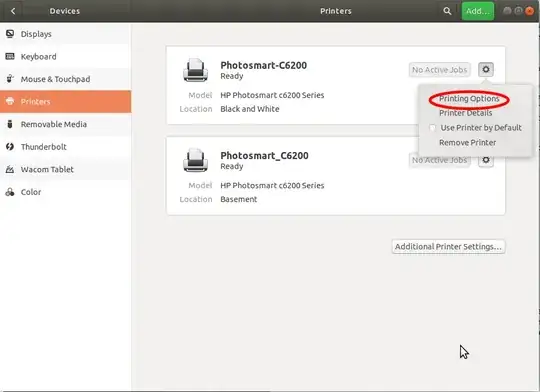The height and width of the screenshot is (392, 540).
Task: Open Mouse & Touchpad settings
Action: (65, 79)
